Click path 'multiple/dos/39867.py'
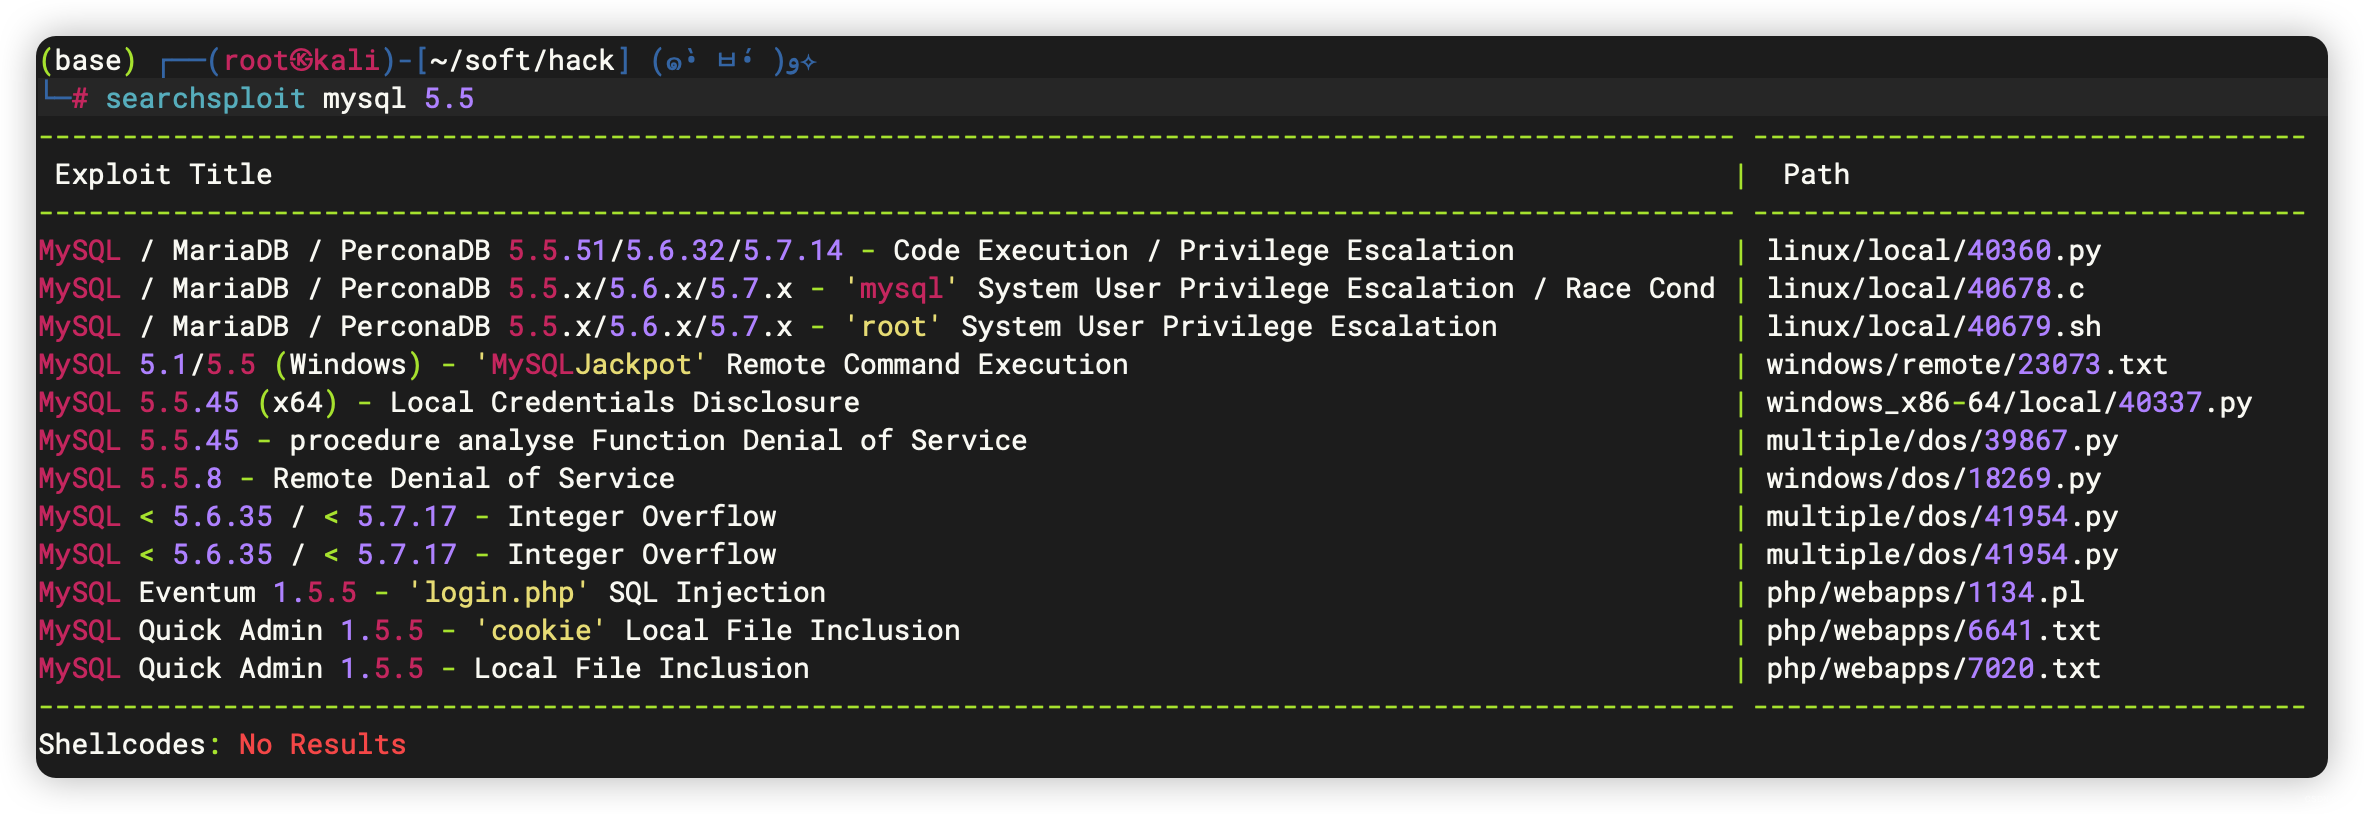 [x=1942, y=440]
